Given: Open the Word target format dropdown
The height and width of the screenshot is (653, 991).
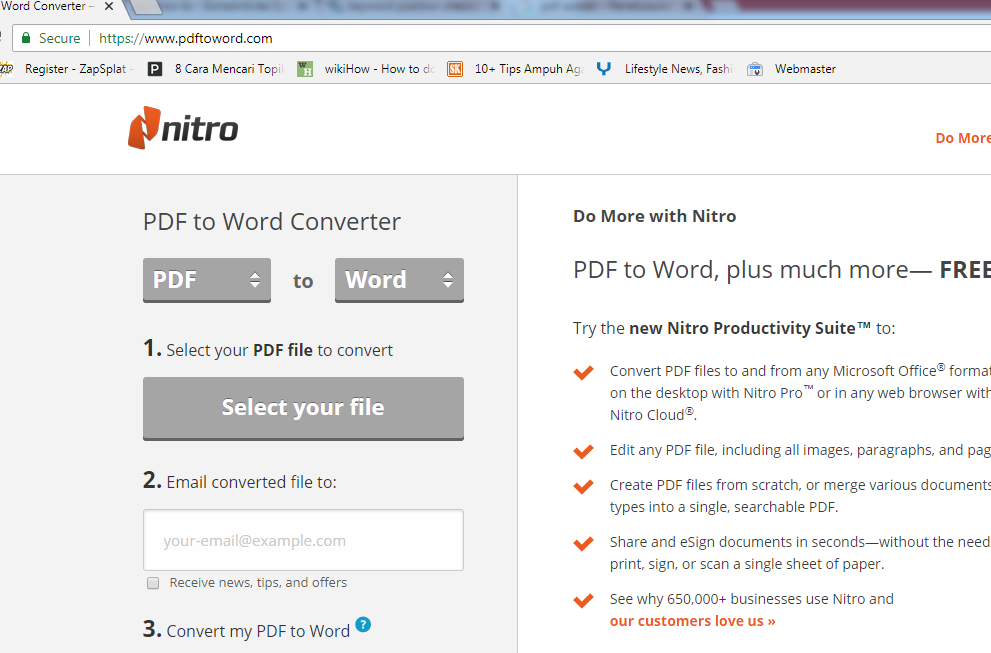Looking at the screenshot, I should [399, 279].
